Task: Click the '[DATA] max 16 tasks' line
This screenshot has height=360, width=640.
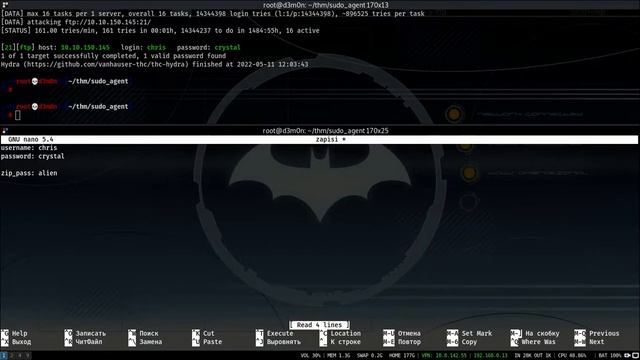Action: (x=213, y=13)
